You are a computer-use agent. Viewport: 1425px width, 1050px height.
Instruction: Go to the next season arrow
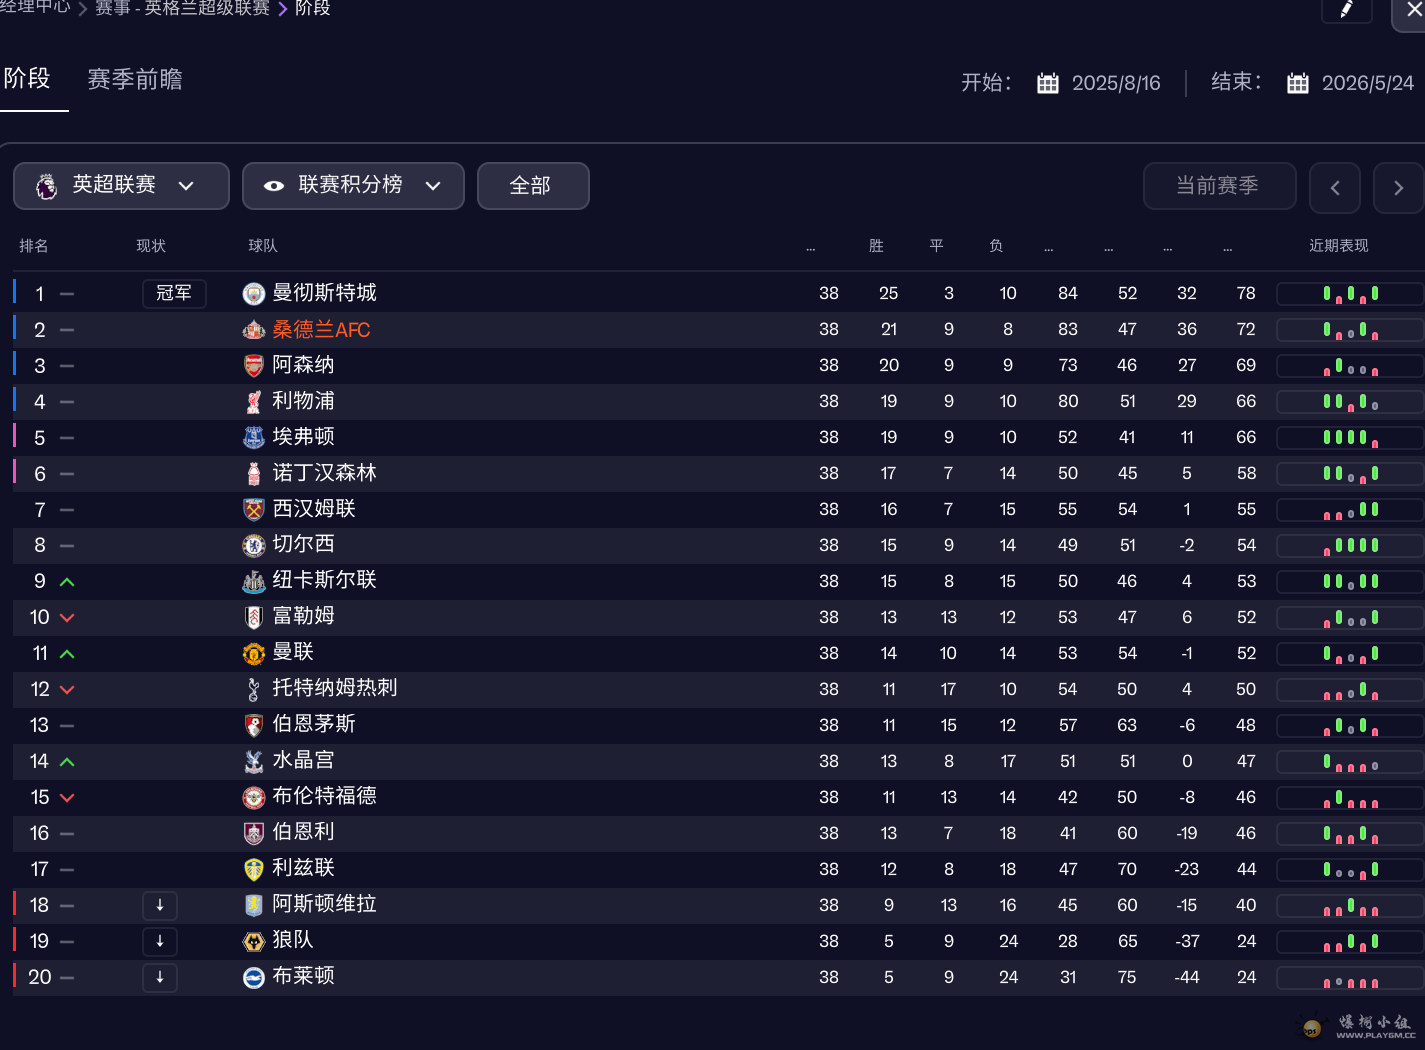(1398, 188)
